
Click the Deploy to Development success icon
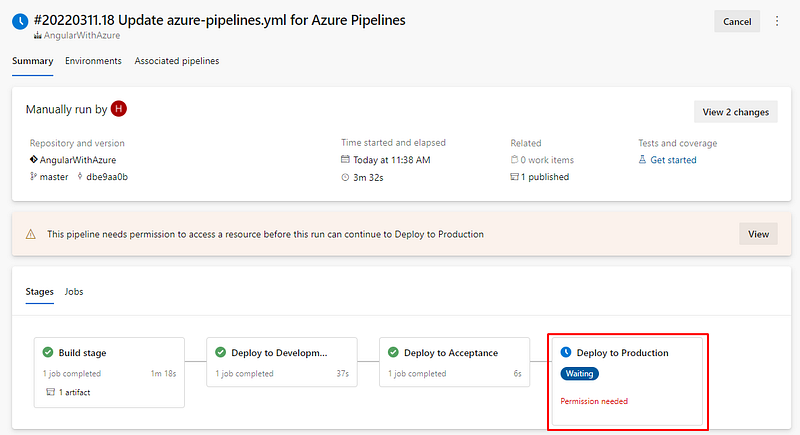[x=221, y=352]
